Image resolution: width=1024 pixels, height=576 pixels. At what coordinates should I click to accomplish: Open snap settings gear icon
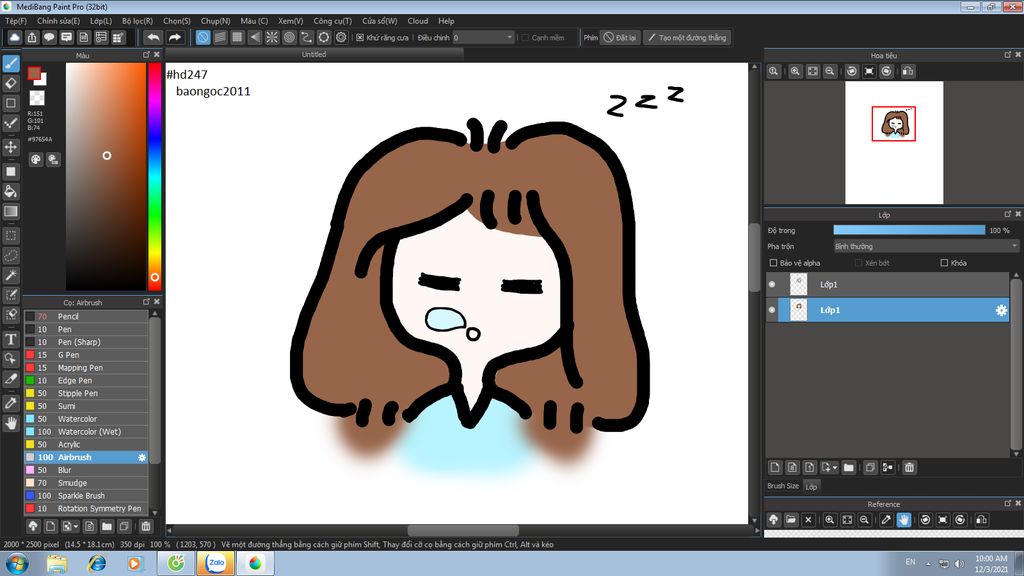point(341,37)
